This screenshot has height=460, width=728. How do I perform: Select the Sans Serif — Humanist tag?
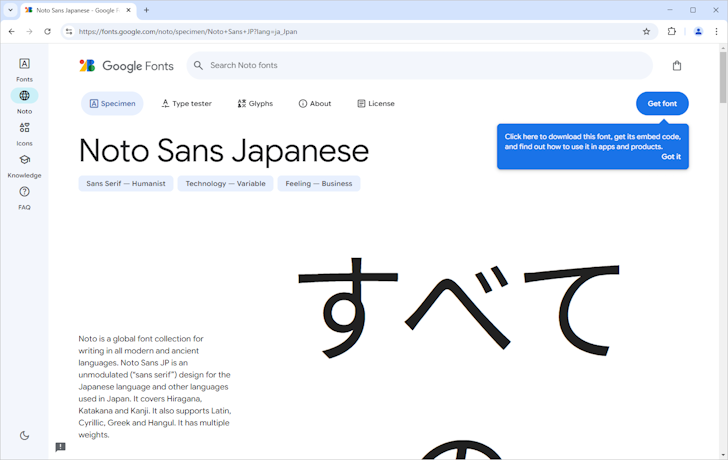click(x=126, y=184)
